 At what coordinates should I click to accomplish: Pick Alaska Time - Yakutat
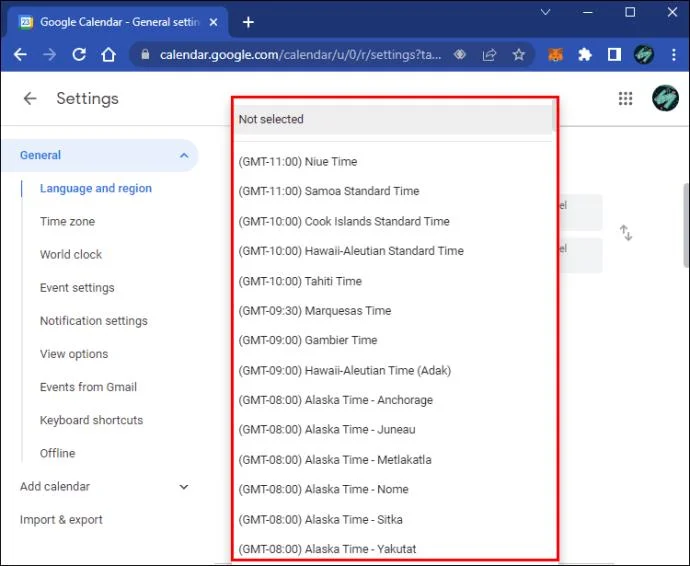click(393, 549)
